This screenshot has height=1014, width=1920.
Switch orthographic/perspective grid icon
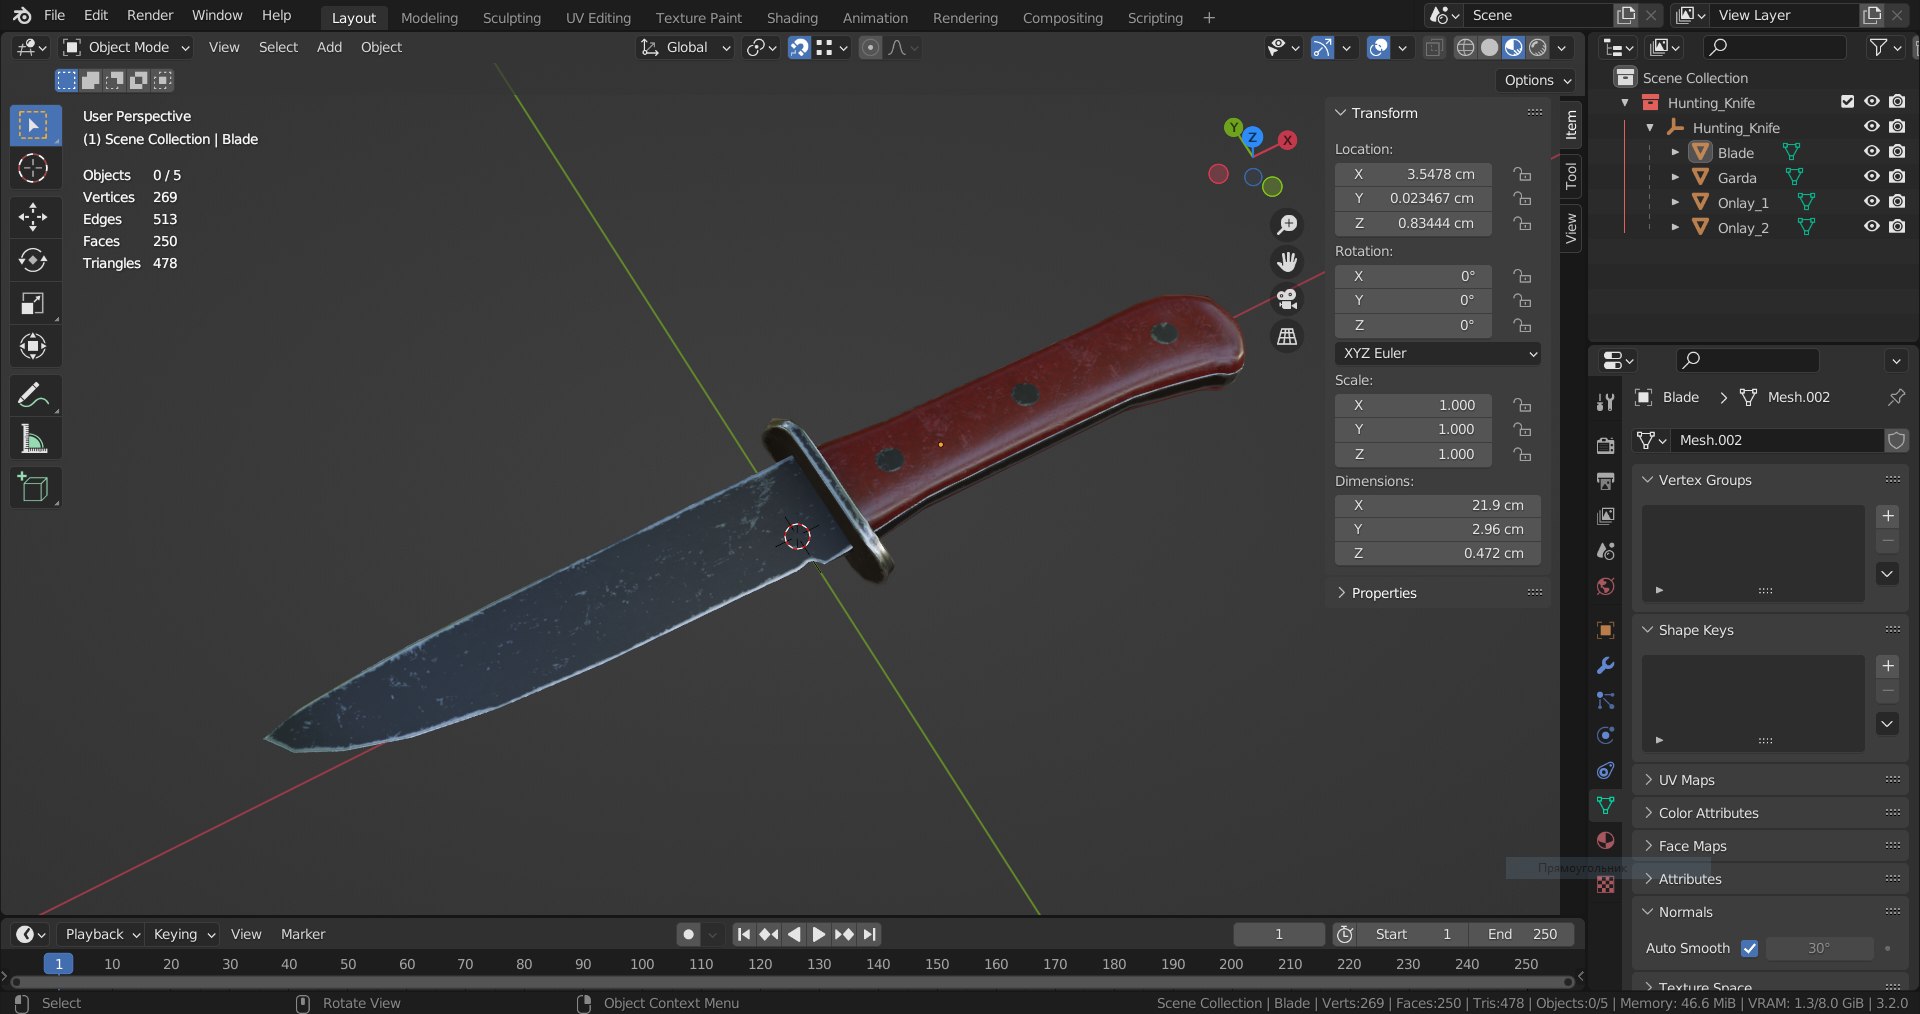(1287, 337)
